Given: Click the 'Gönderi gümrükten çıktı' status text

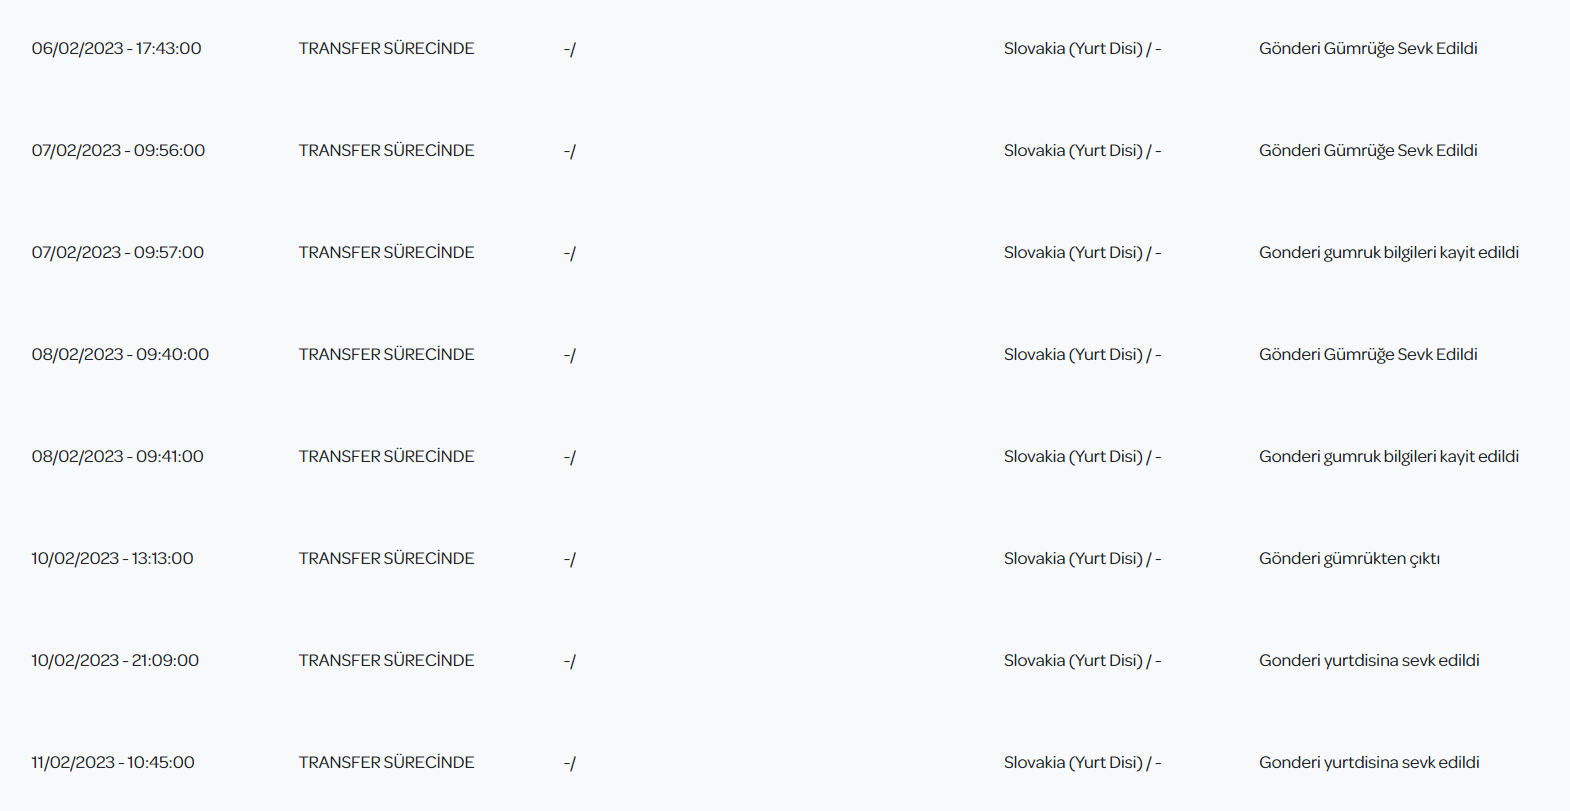Looking at the screenshot, I should click(1349, 558).
